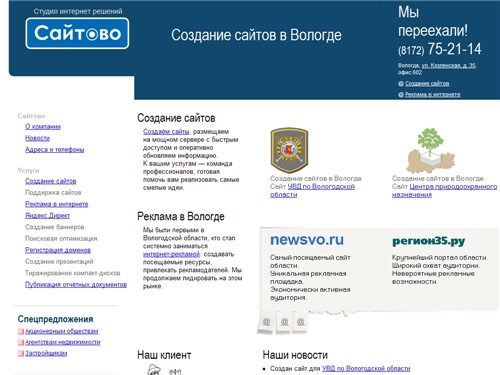Open Публикация отчётных документов link

coord(76,285)
